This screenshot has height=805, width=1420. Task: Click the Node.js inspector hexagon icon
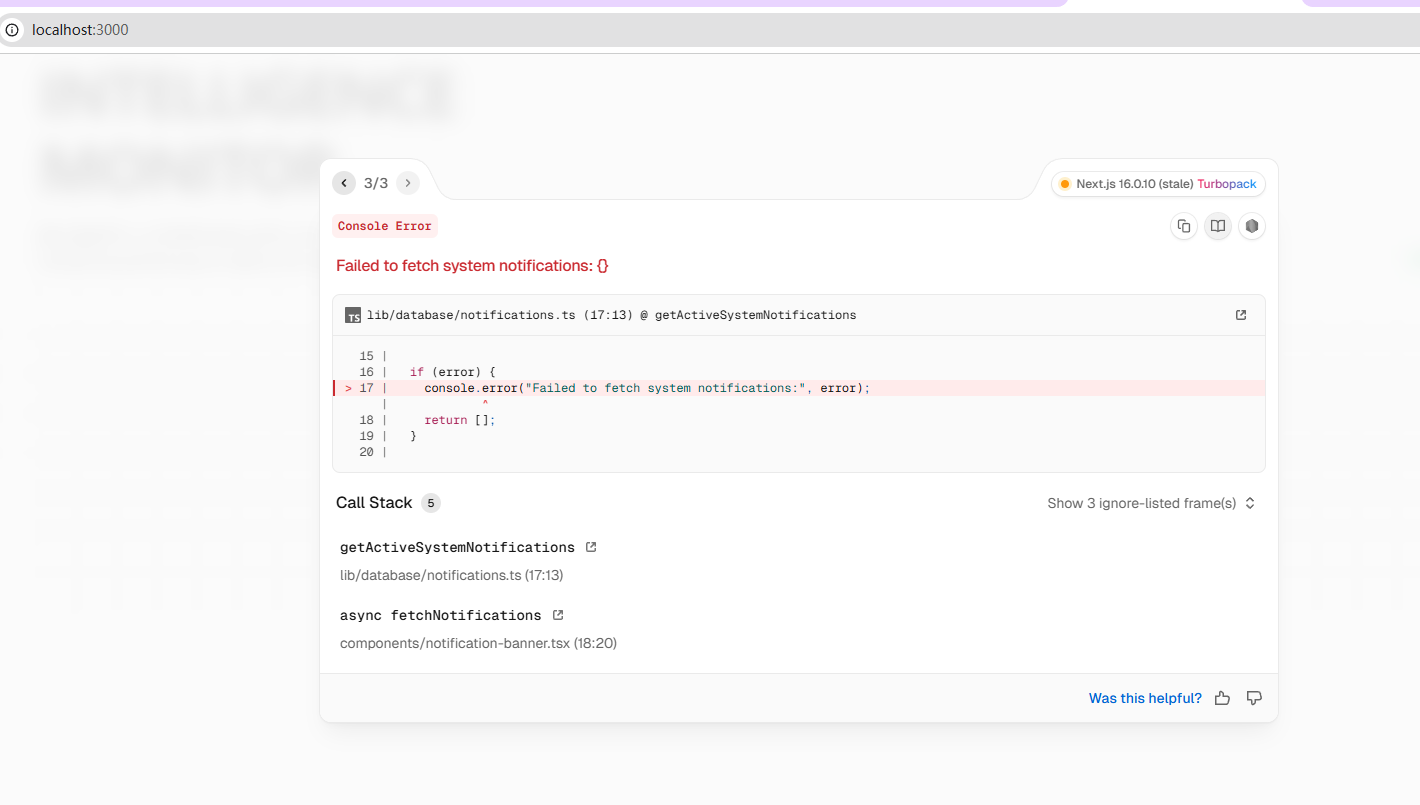pos(1252,226)
